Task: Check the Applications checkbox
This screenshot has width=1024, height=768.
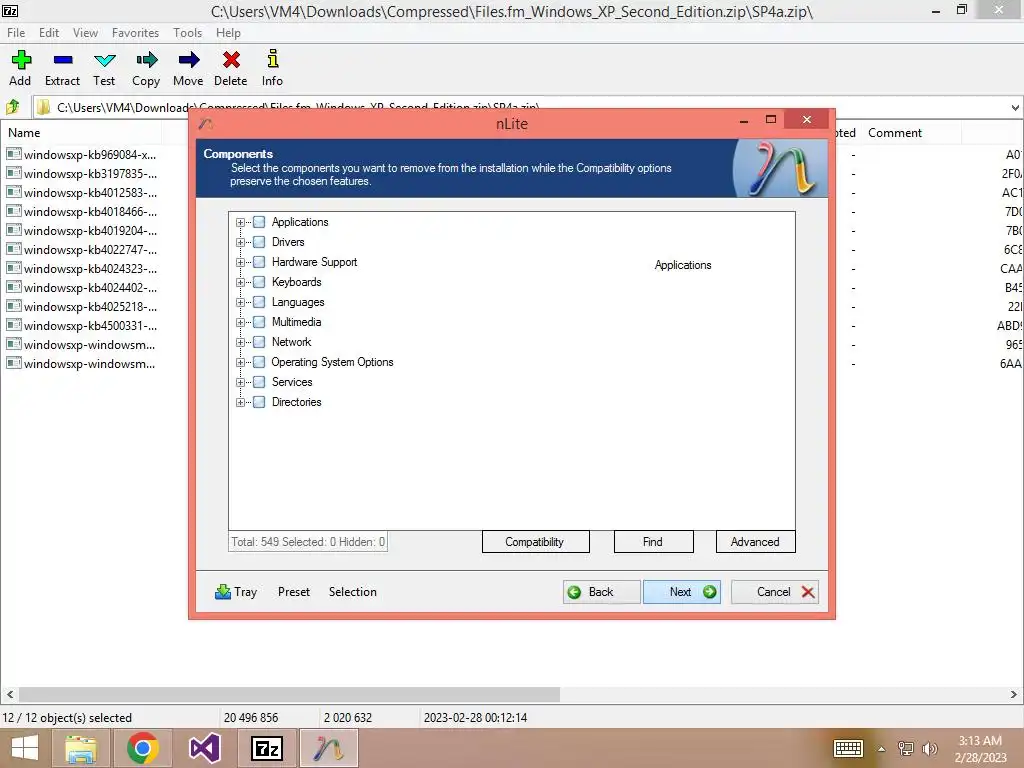Action: (259, 222)
